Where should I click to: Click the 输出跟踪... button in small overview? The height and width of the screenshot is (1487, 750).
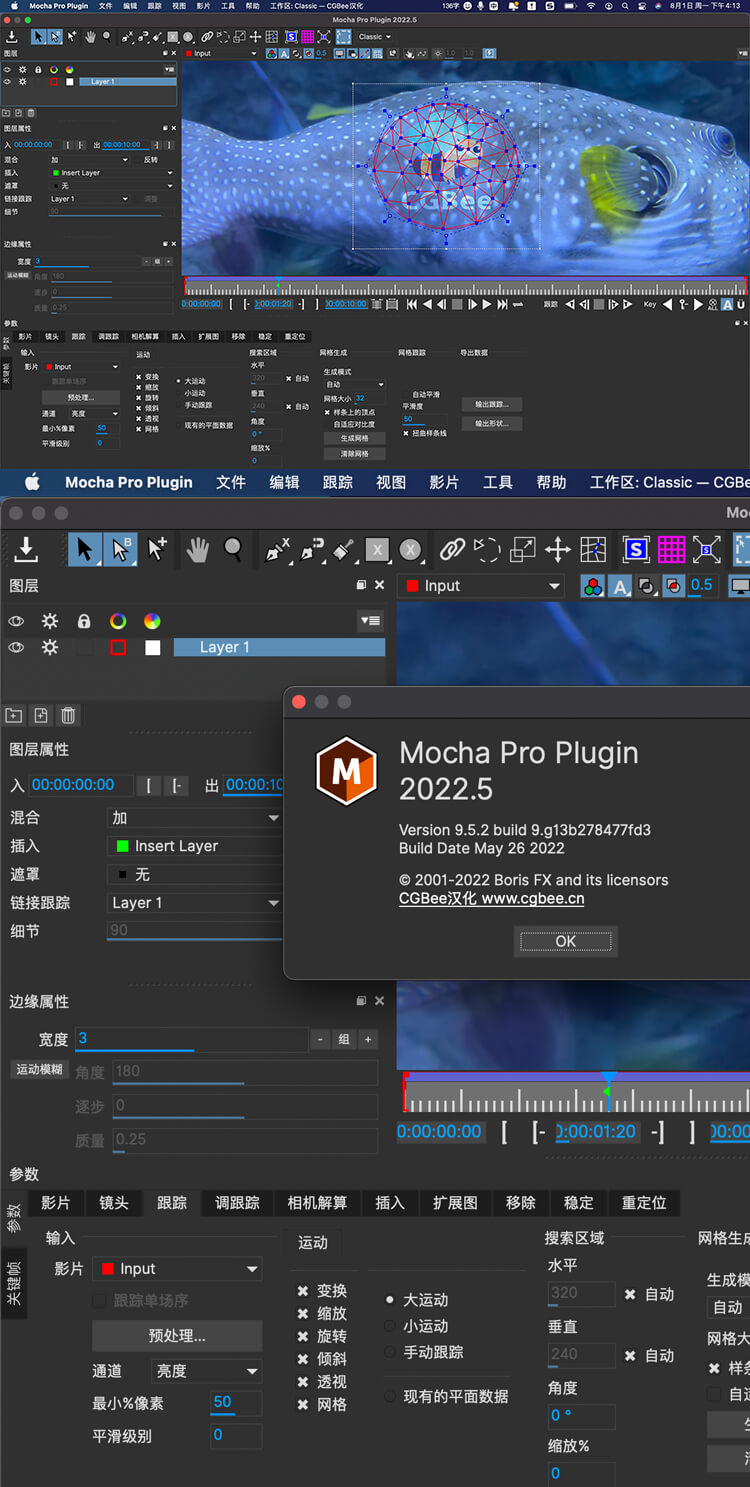click(x=491, y=404)
